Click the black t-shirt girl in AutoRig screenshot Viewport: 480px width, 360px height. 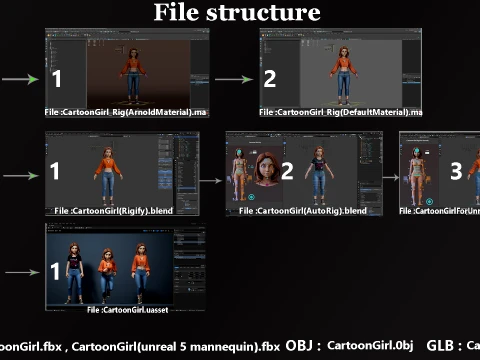(x=319, y=175)
